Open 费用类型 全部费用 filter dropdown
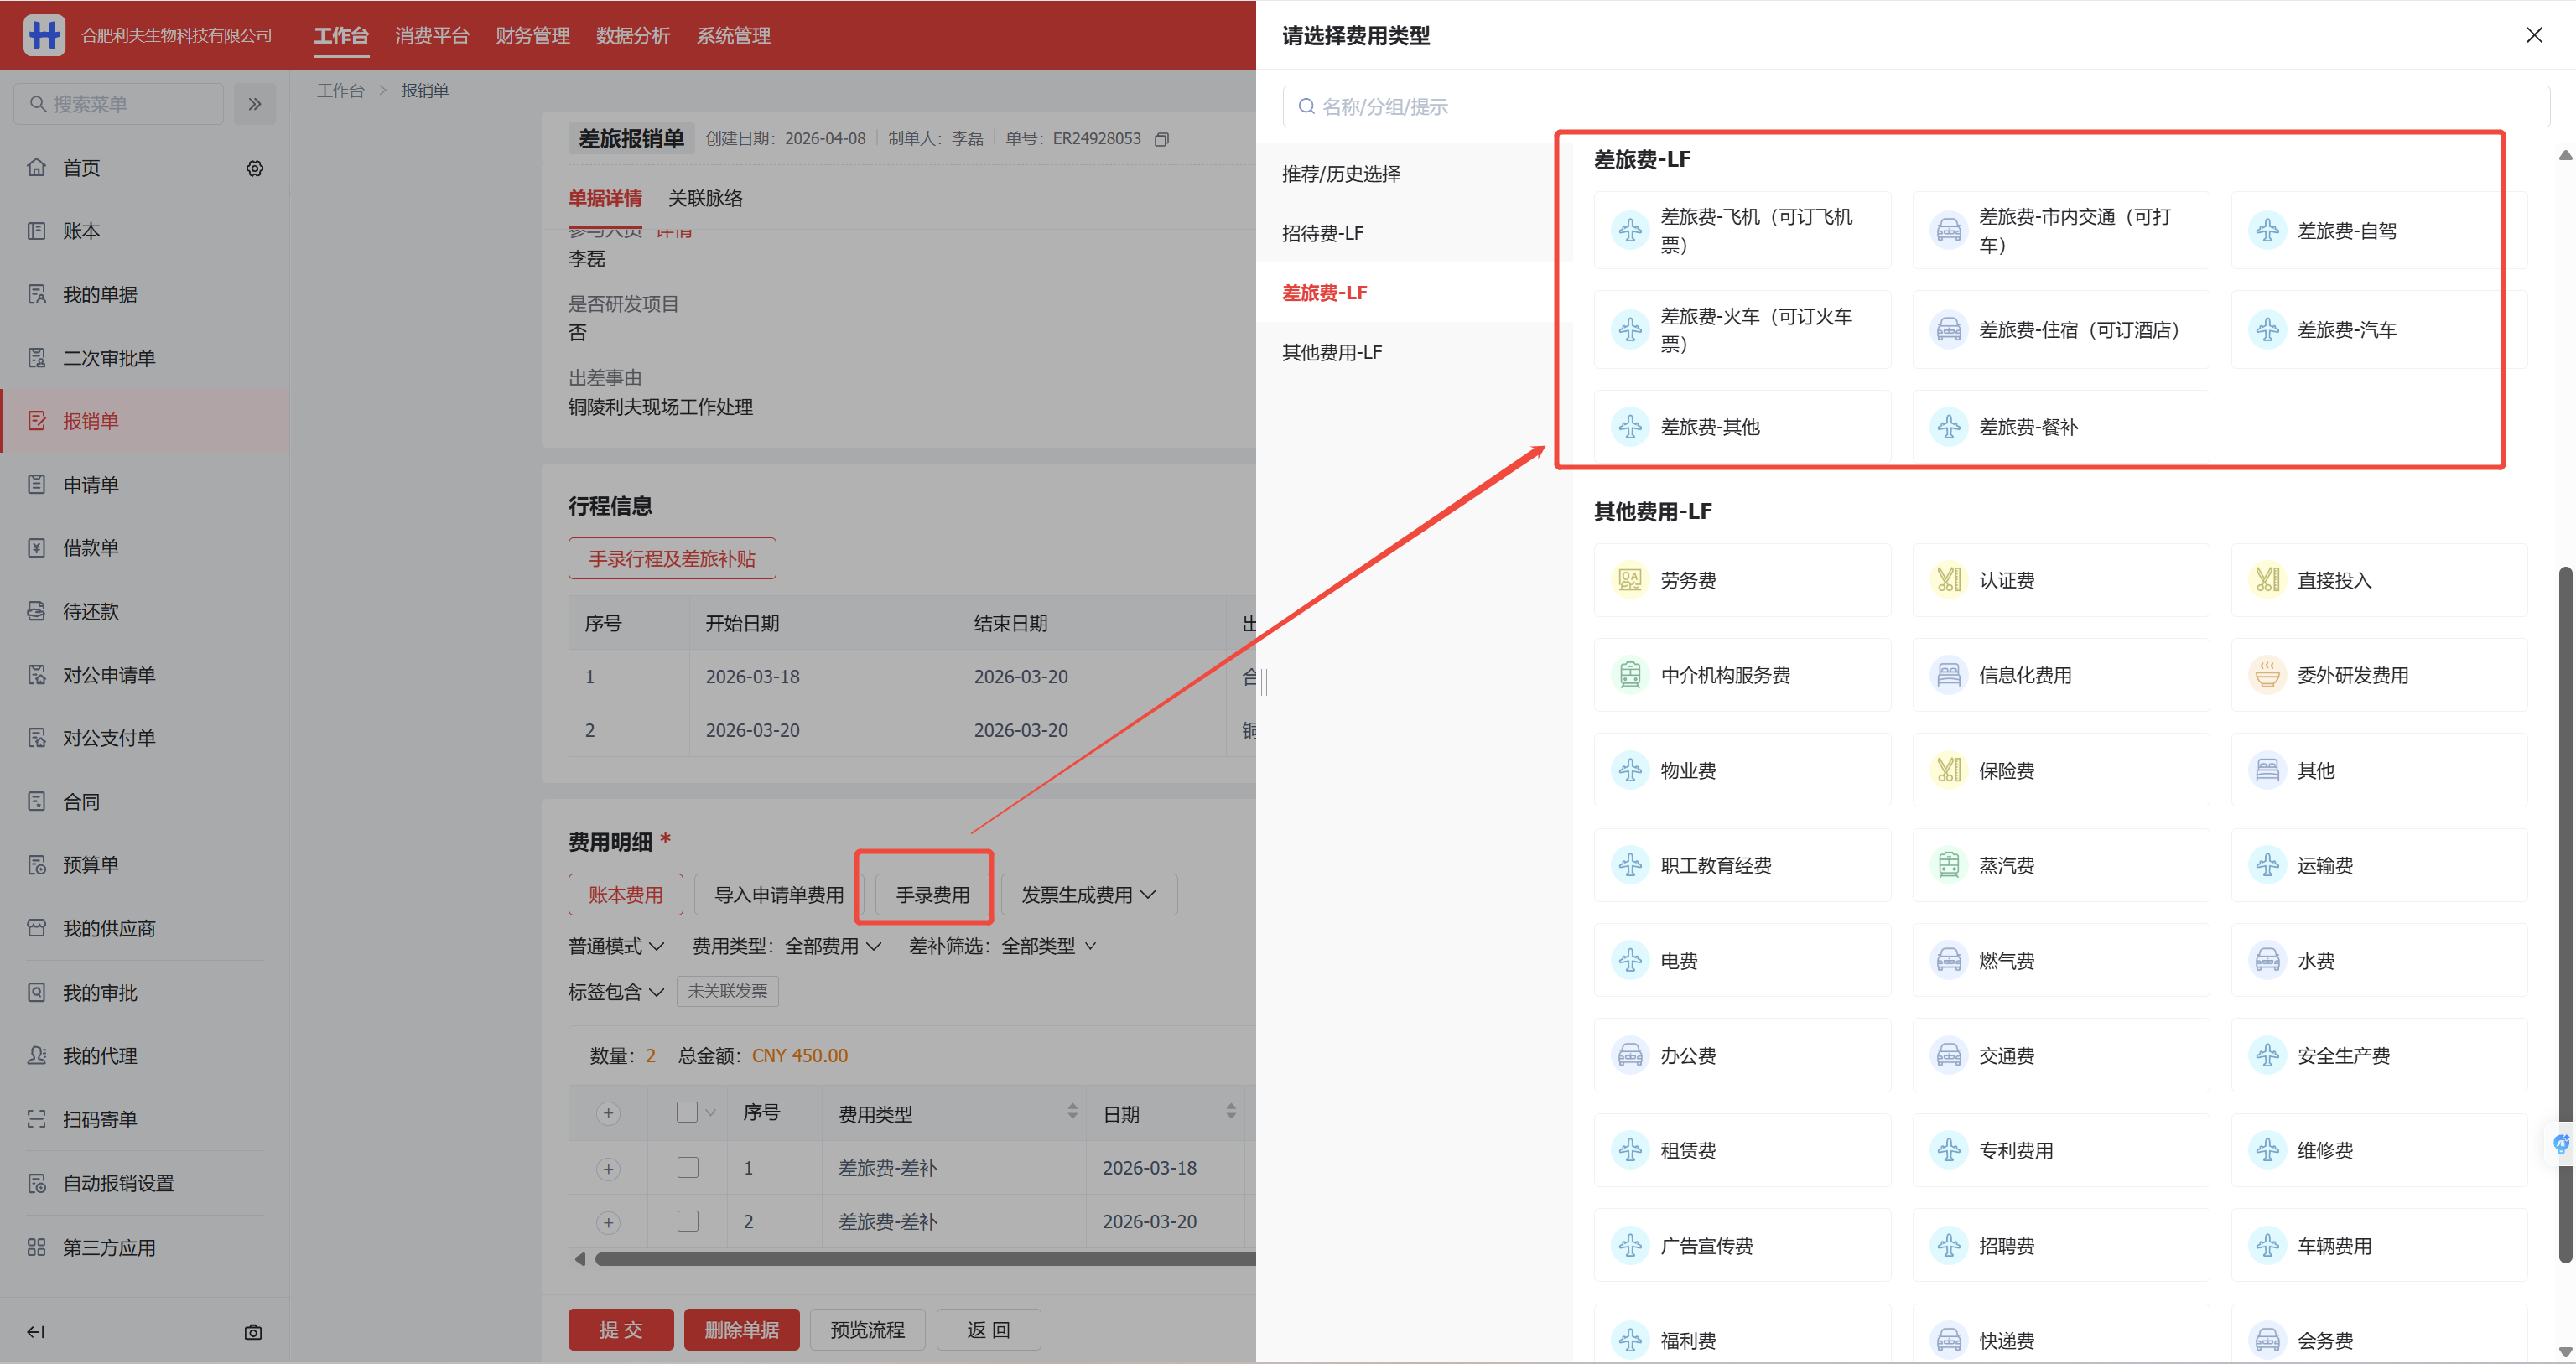Screen dimensions: 2576x1364 [x=787, y=945]
